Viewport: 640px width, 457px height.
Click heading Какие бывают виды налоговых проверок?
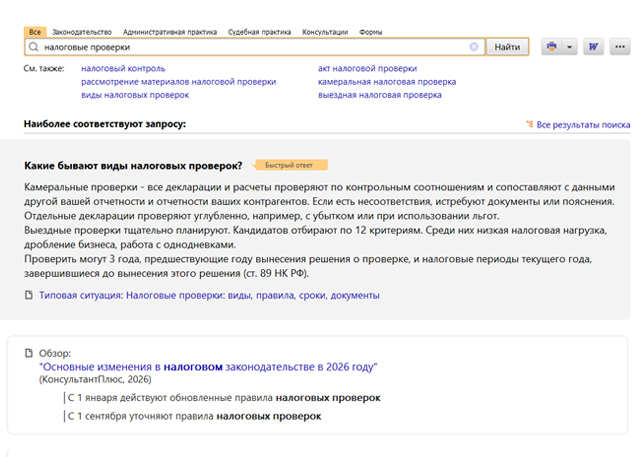point(133,166)
